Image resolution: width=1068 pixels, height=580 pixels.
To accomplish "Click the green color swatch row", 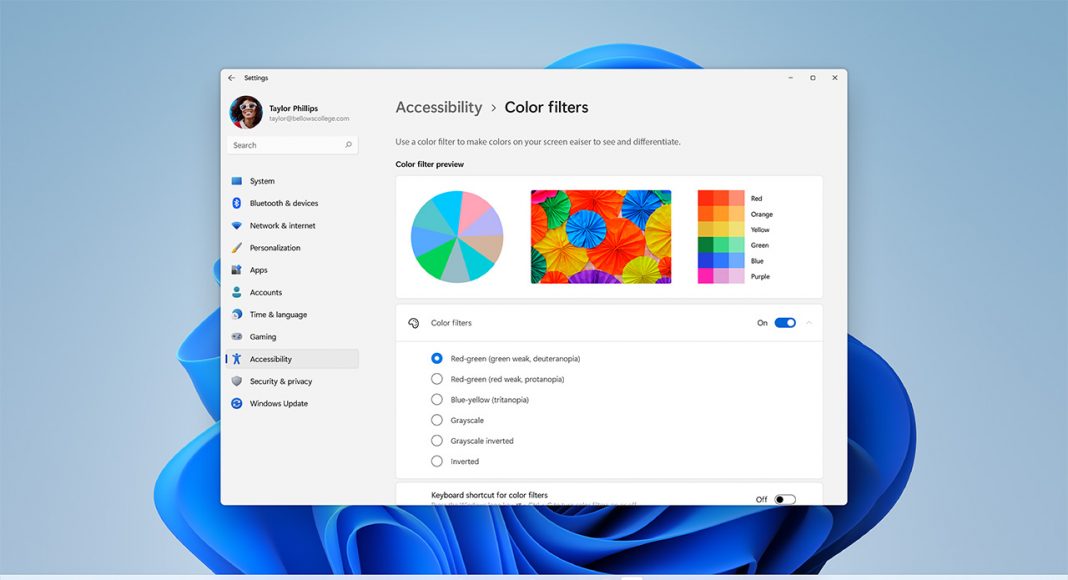I will [x=721, y=244].
